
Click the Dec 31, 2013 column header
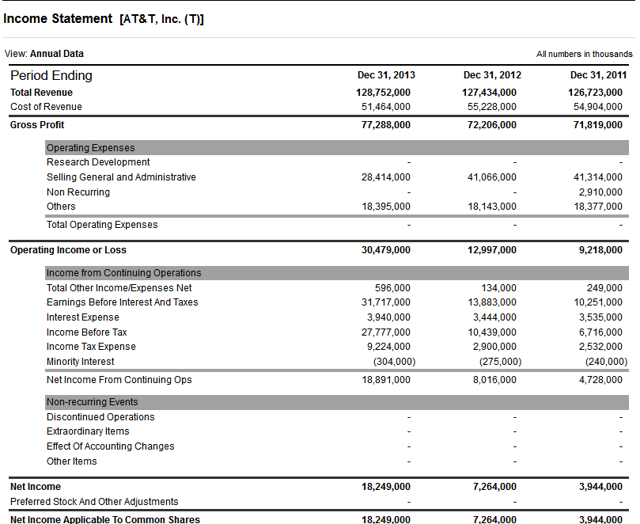(386, 75)
